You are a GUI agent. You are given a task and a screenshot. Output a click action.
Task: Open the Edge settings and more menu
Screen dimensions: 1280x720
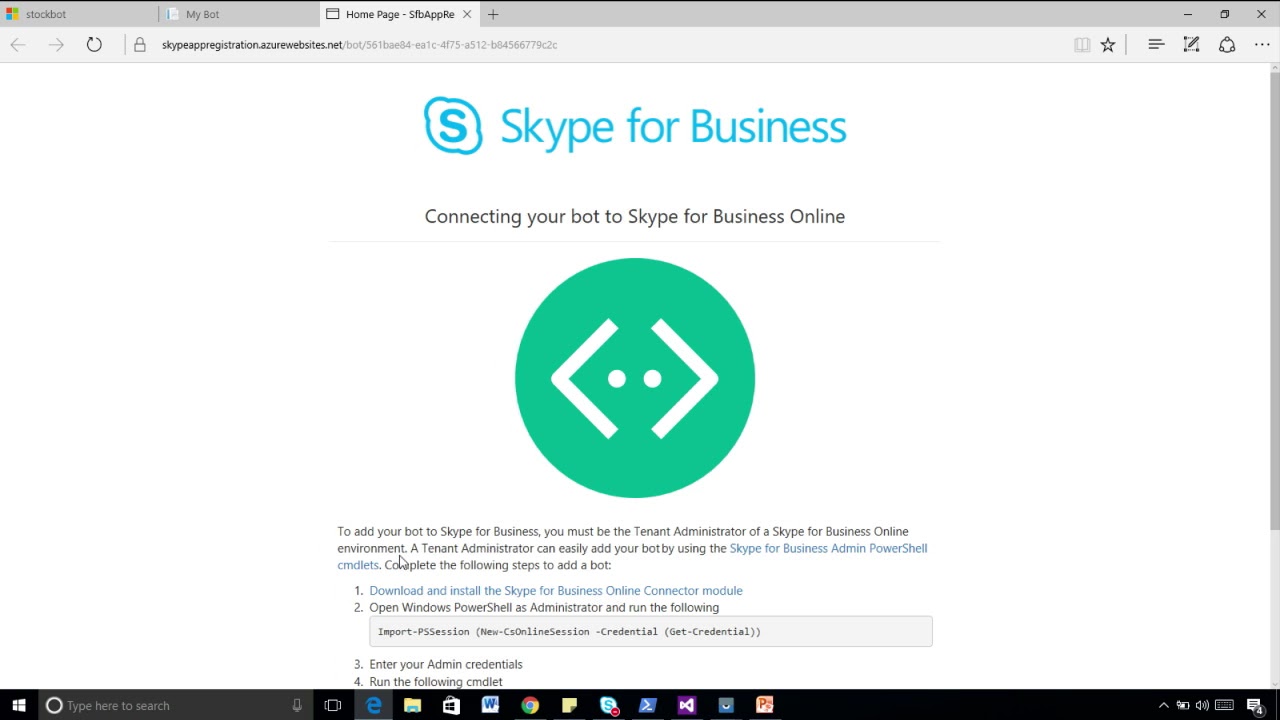point(1262,45)
